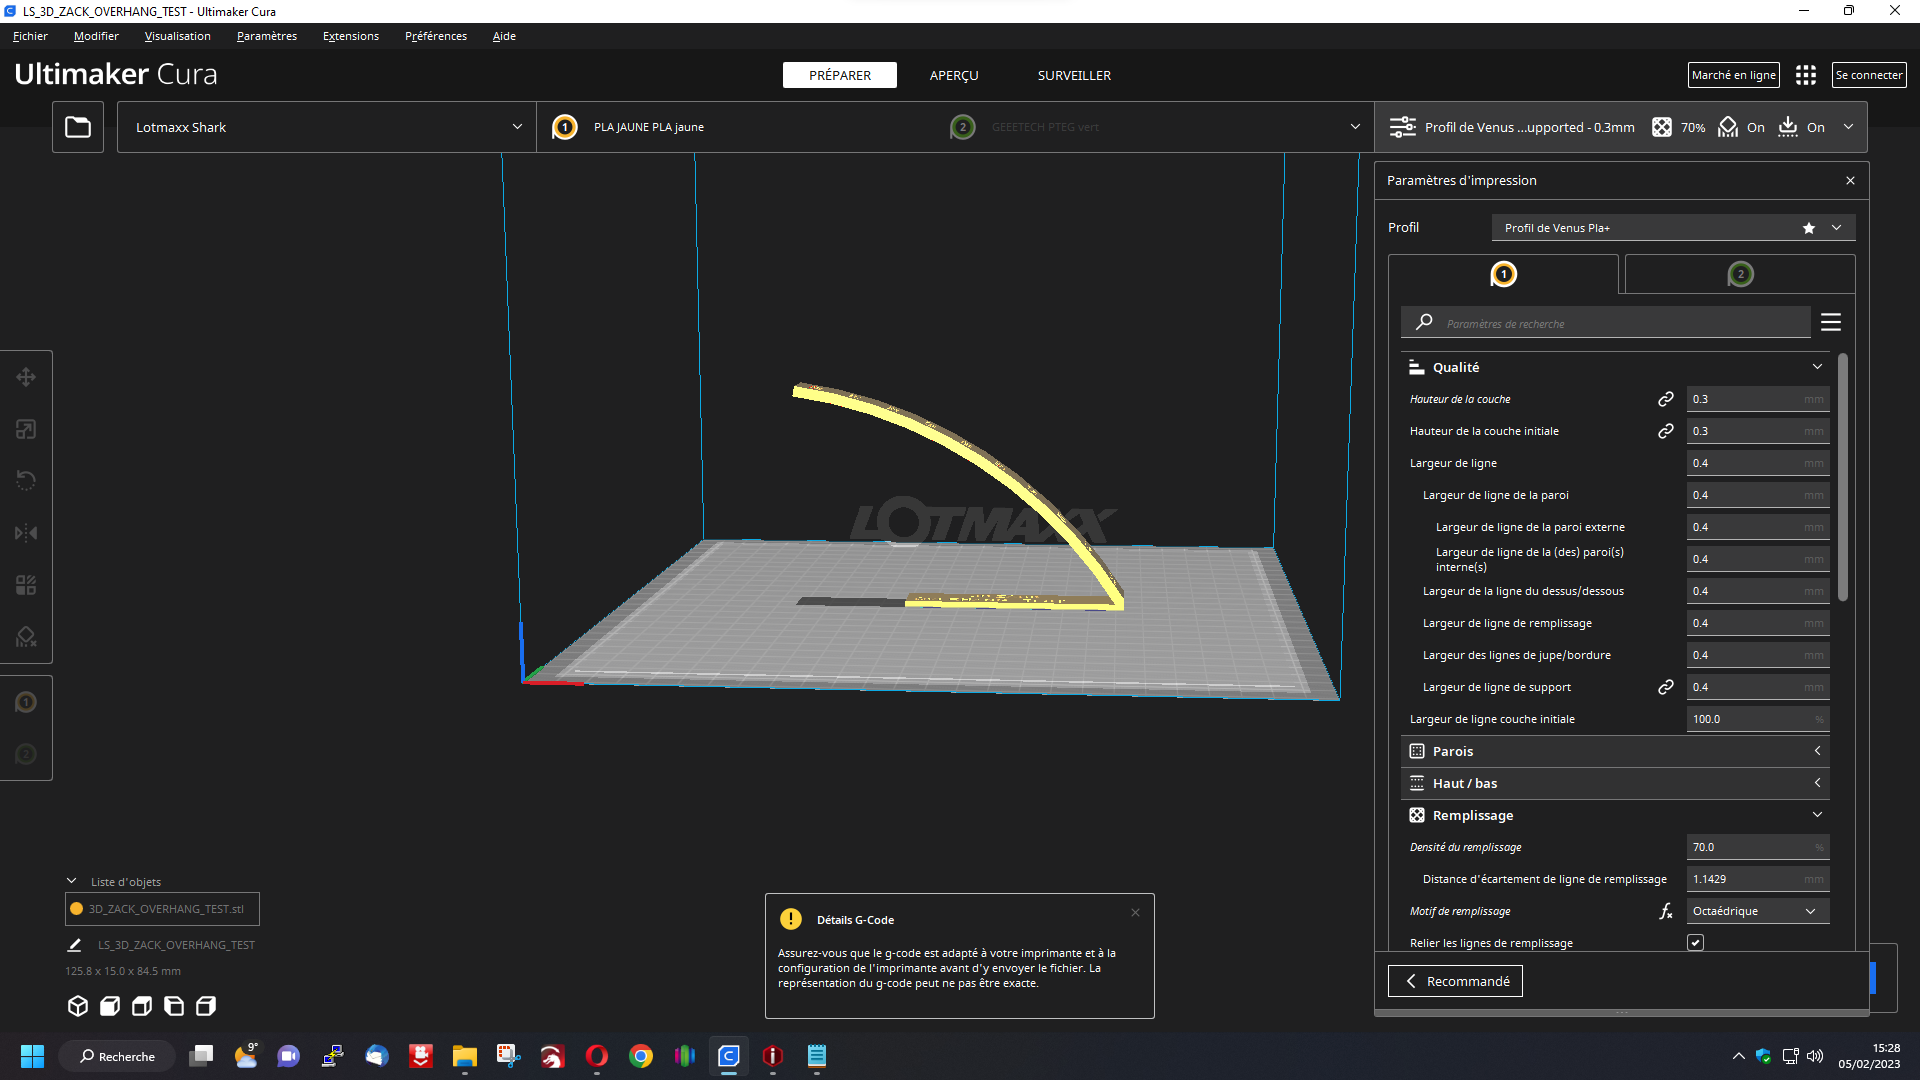This screenshot has width=1920, height=1080.
Task: Expand the Parois settings section
Action: (1615, 751)
